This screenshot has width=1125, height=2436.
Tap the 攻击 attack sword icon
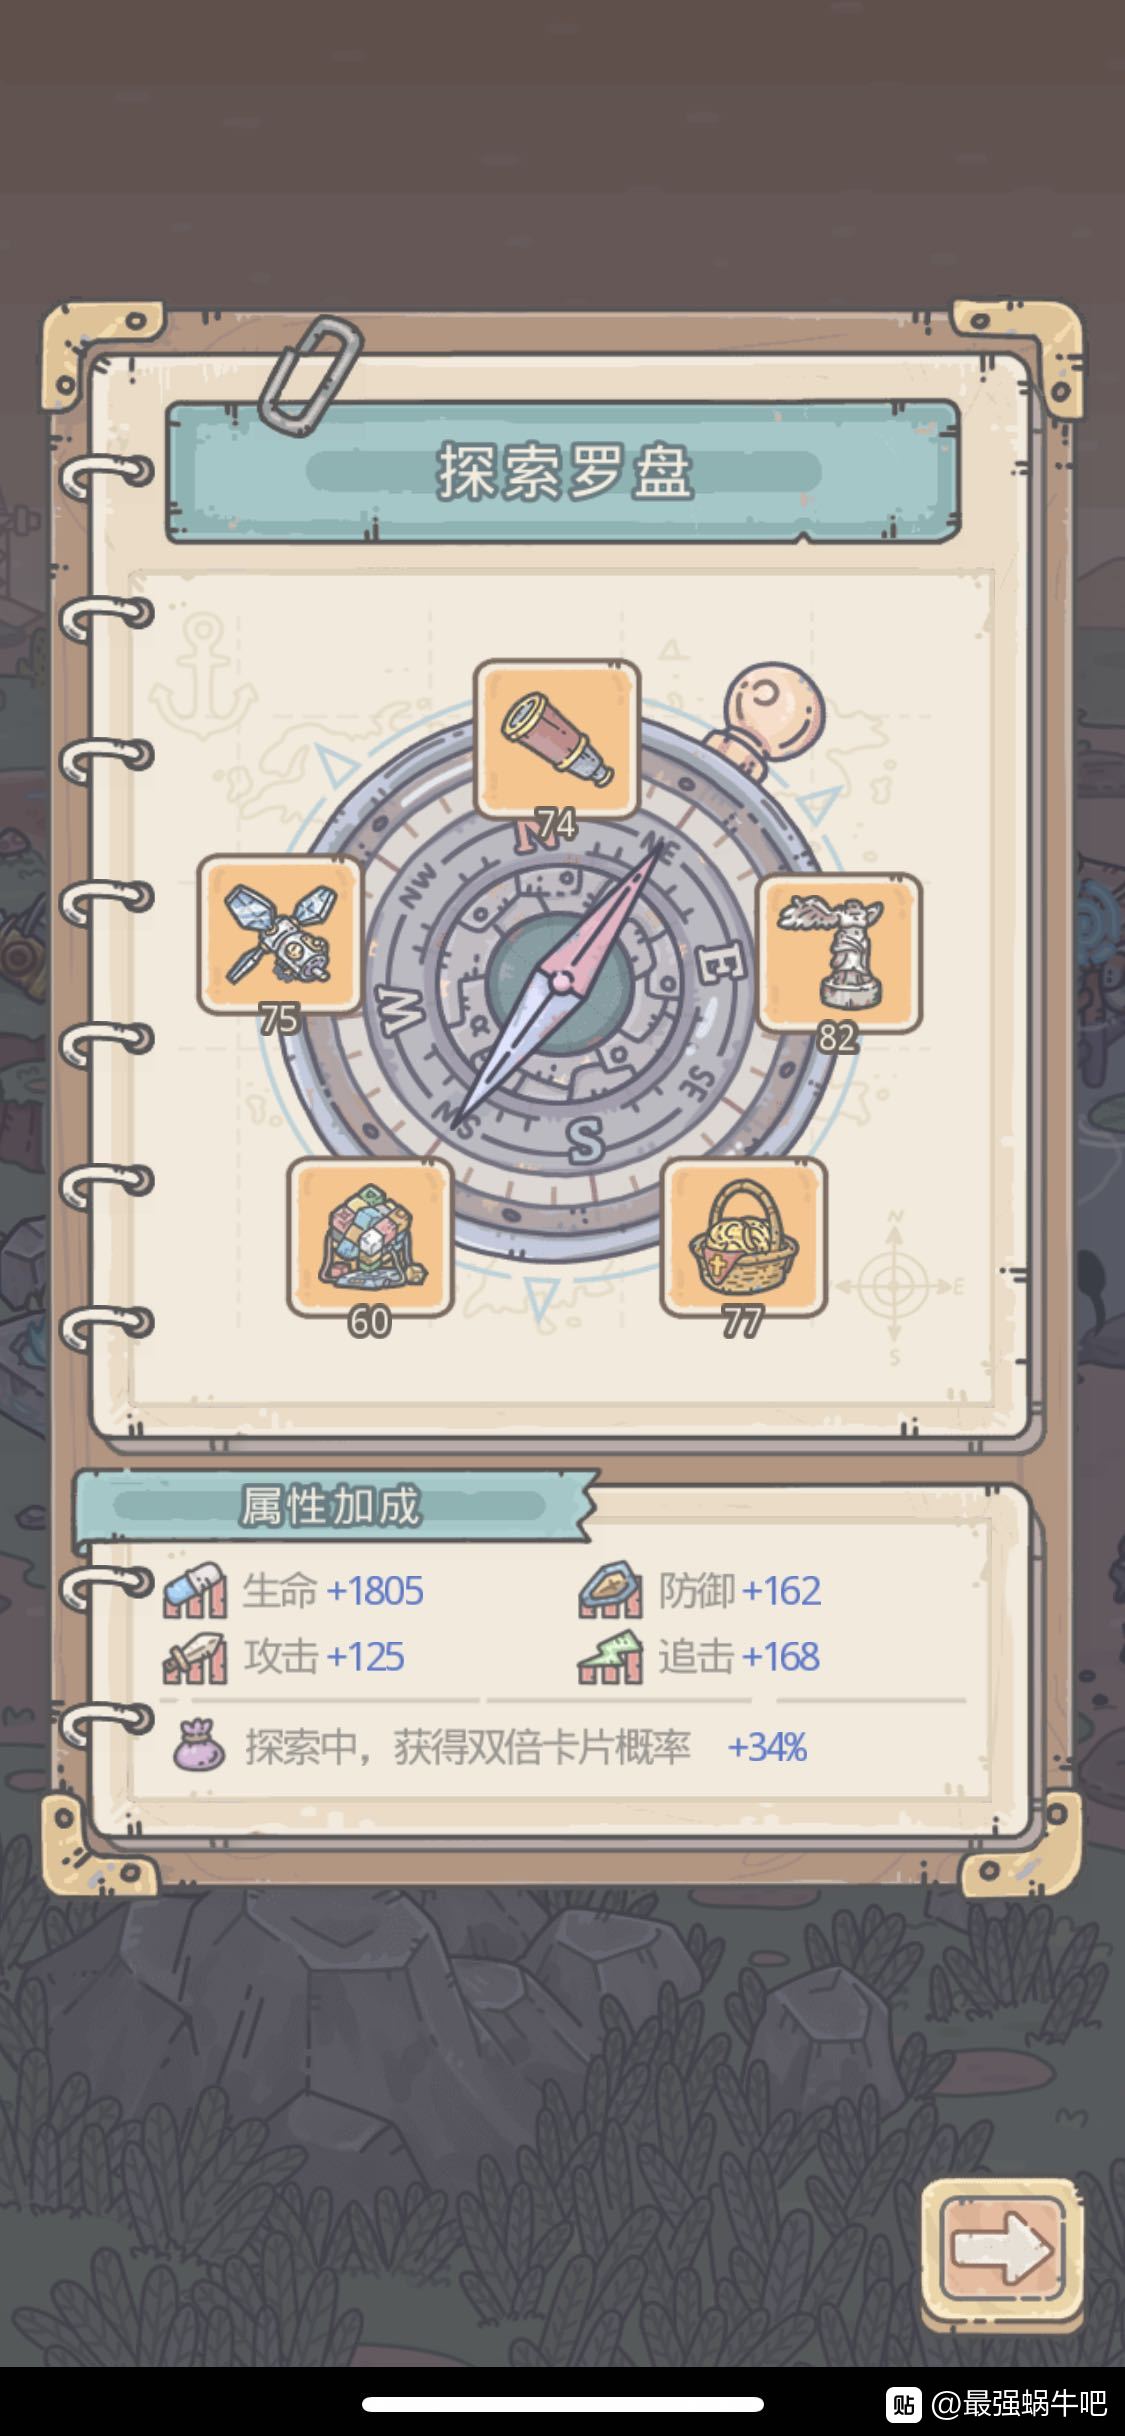pyautogui.click(x=196, y=1657)
